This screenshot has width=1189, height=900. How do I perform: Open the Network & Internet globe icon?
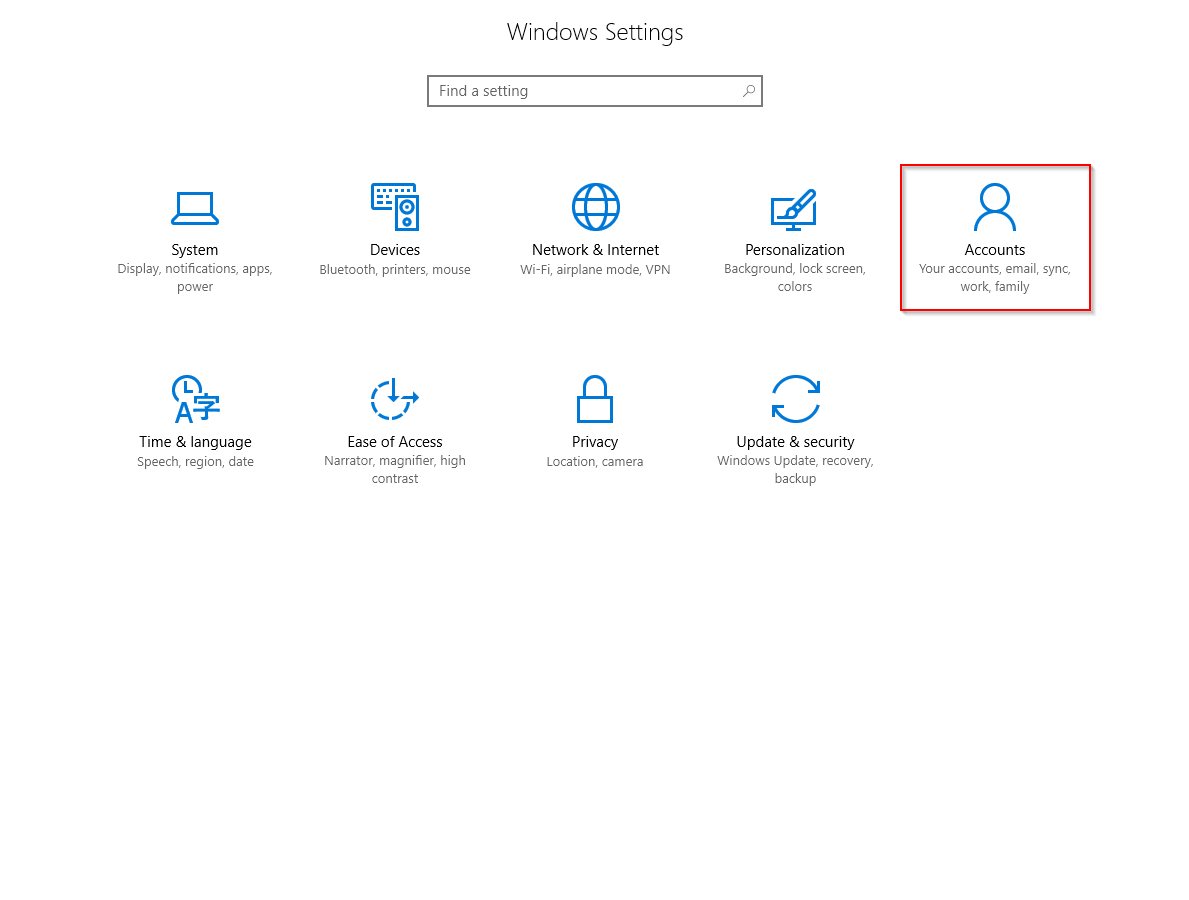595,207
